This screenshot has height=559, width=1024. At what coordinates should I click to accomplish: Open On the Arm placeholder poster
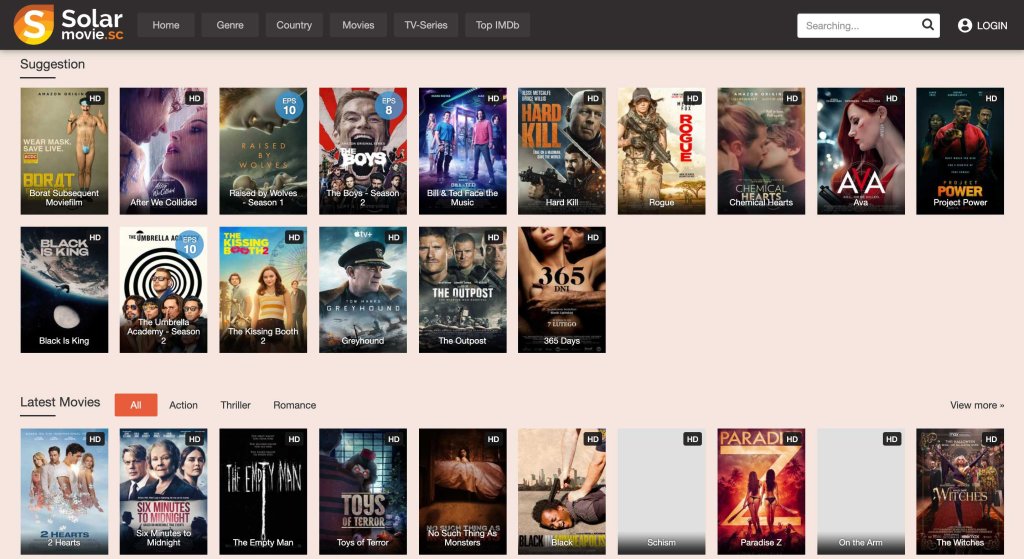click(861, 491)
